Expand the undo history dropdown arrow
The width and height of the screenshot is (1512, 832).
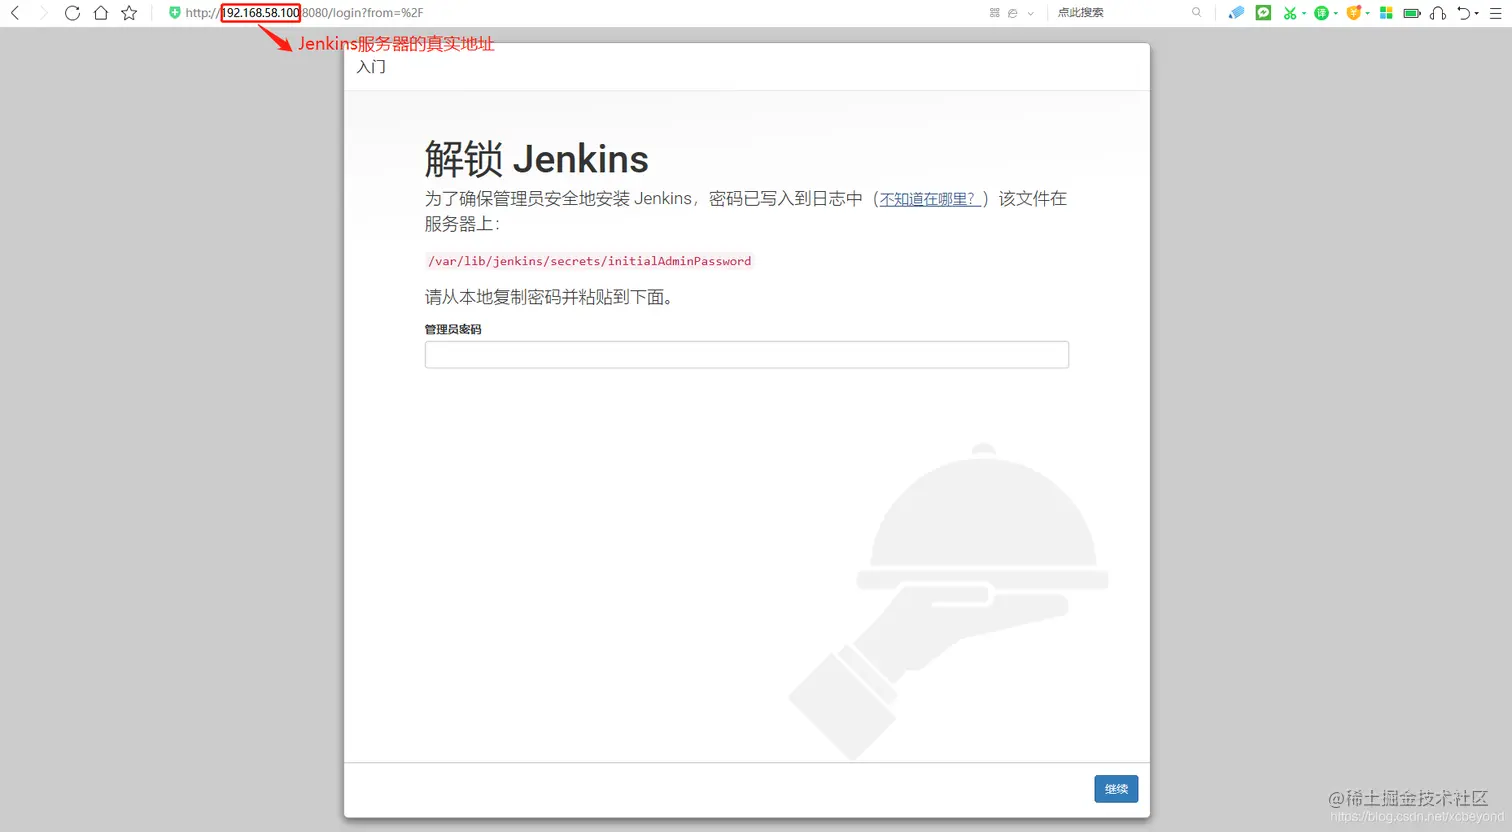1477,13
